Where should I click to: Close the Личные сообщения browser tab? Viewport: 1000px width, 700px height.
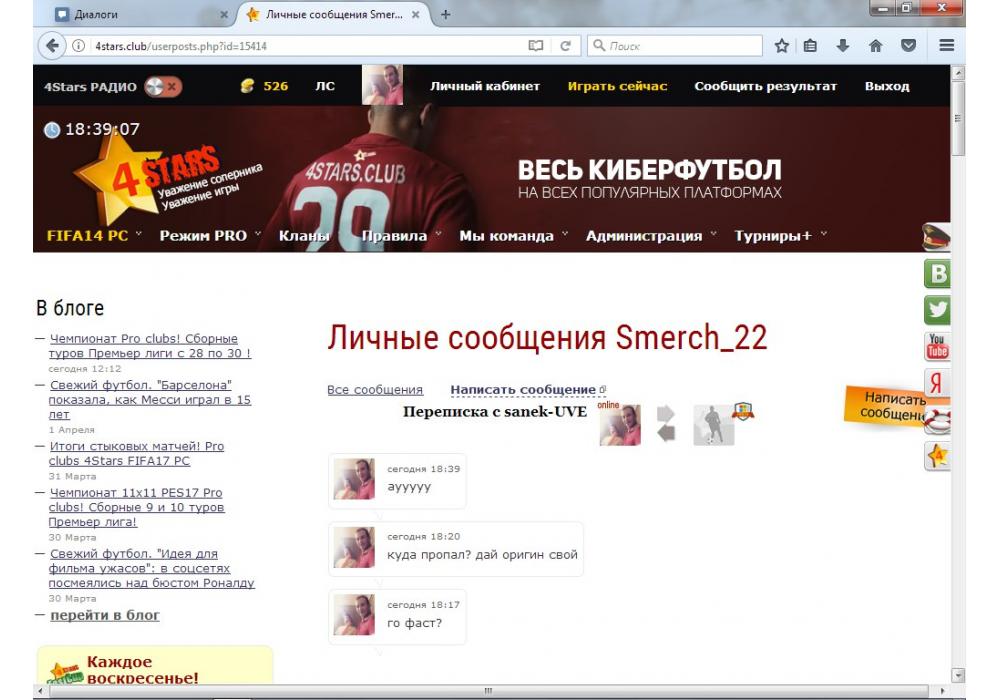coord(415,15)
